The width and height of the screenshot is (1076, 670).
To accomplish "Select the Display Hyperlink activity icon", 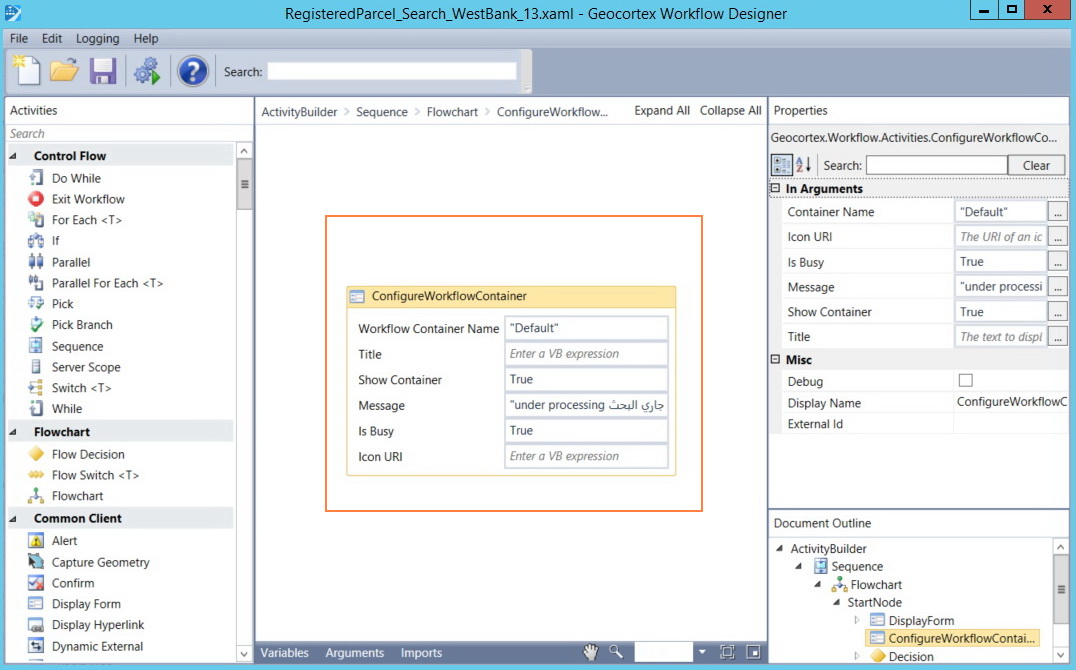I will pos(36,625).
